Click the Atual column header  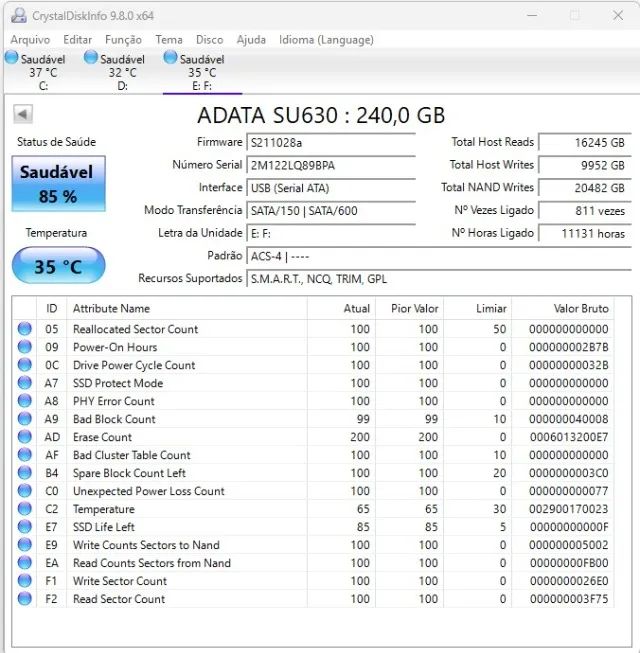[341, 308]
